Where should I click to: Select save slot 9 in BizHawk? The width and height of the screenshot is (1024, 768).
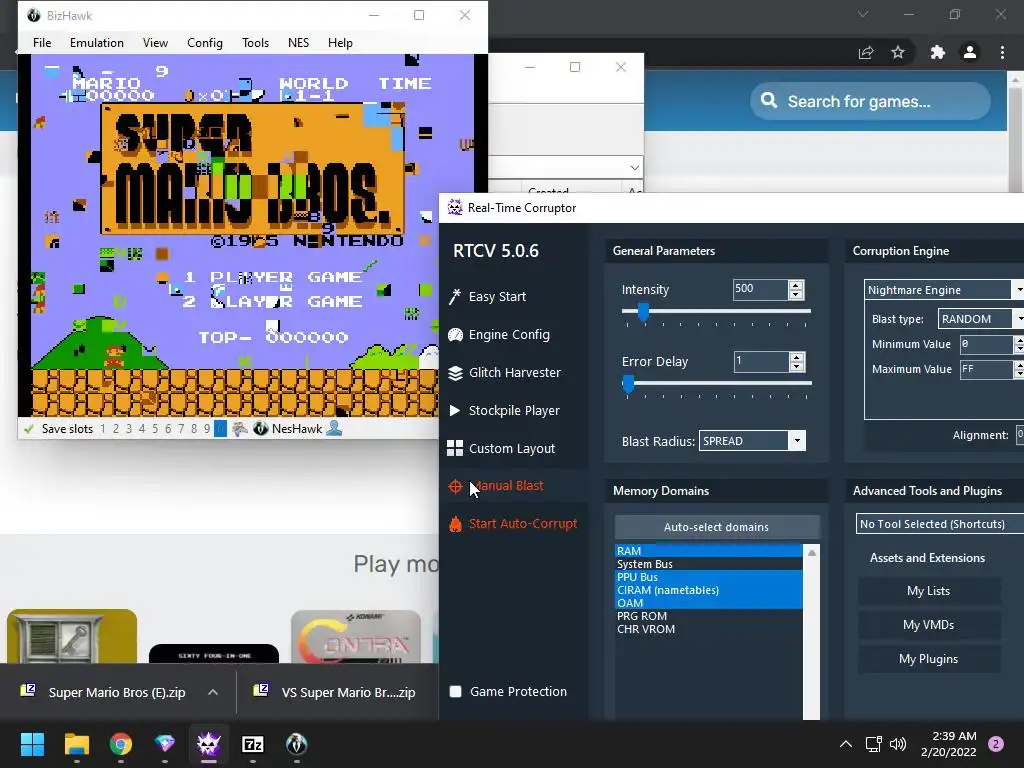pyautogui.click(x=207, y=429)
